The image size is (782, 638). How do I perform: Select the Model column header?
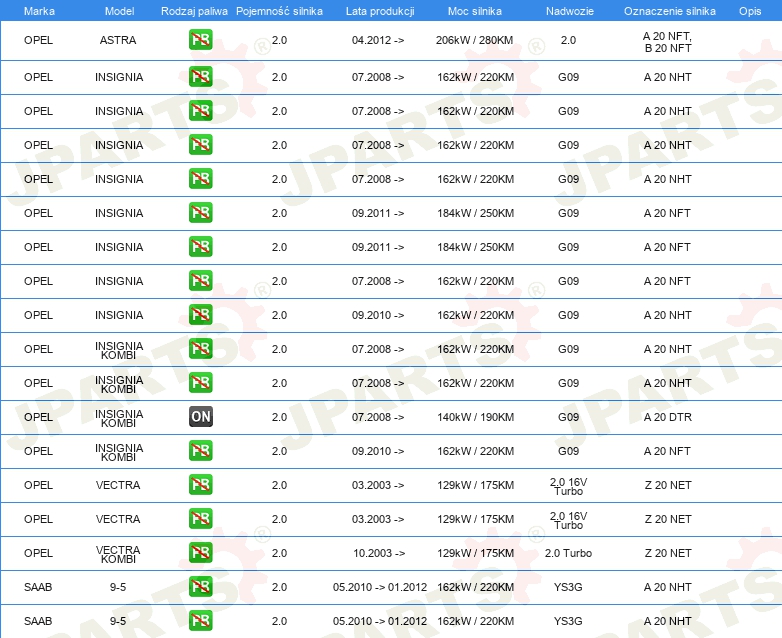[x=119, y=11]
